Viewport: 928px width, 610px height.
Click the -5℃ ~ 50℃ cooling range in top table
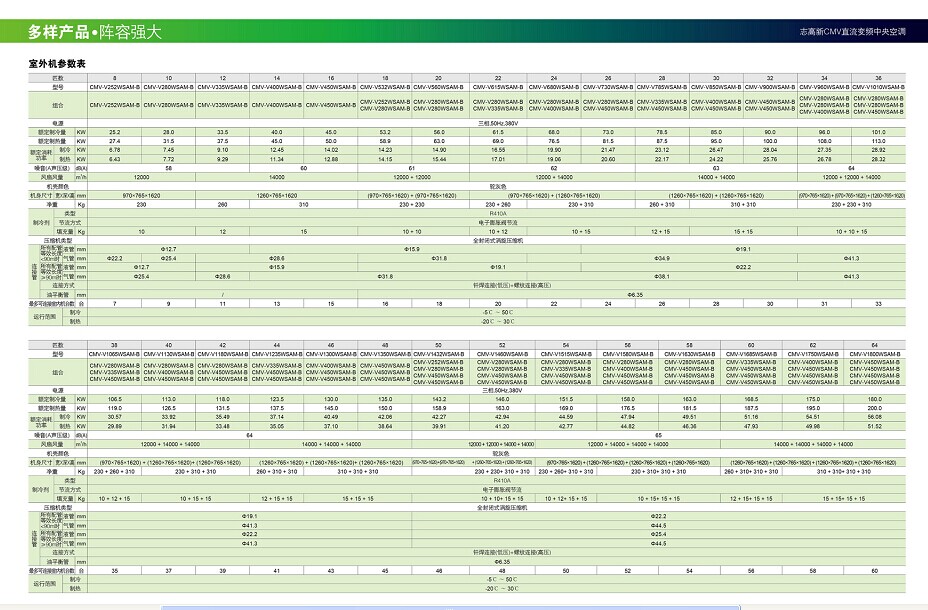(498, 313)
